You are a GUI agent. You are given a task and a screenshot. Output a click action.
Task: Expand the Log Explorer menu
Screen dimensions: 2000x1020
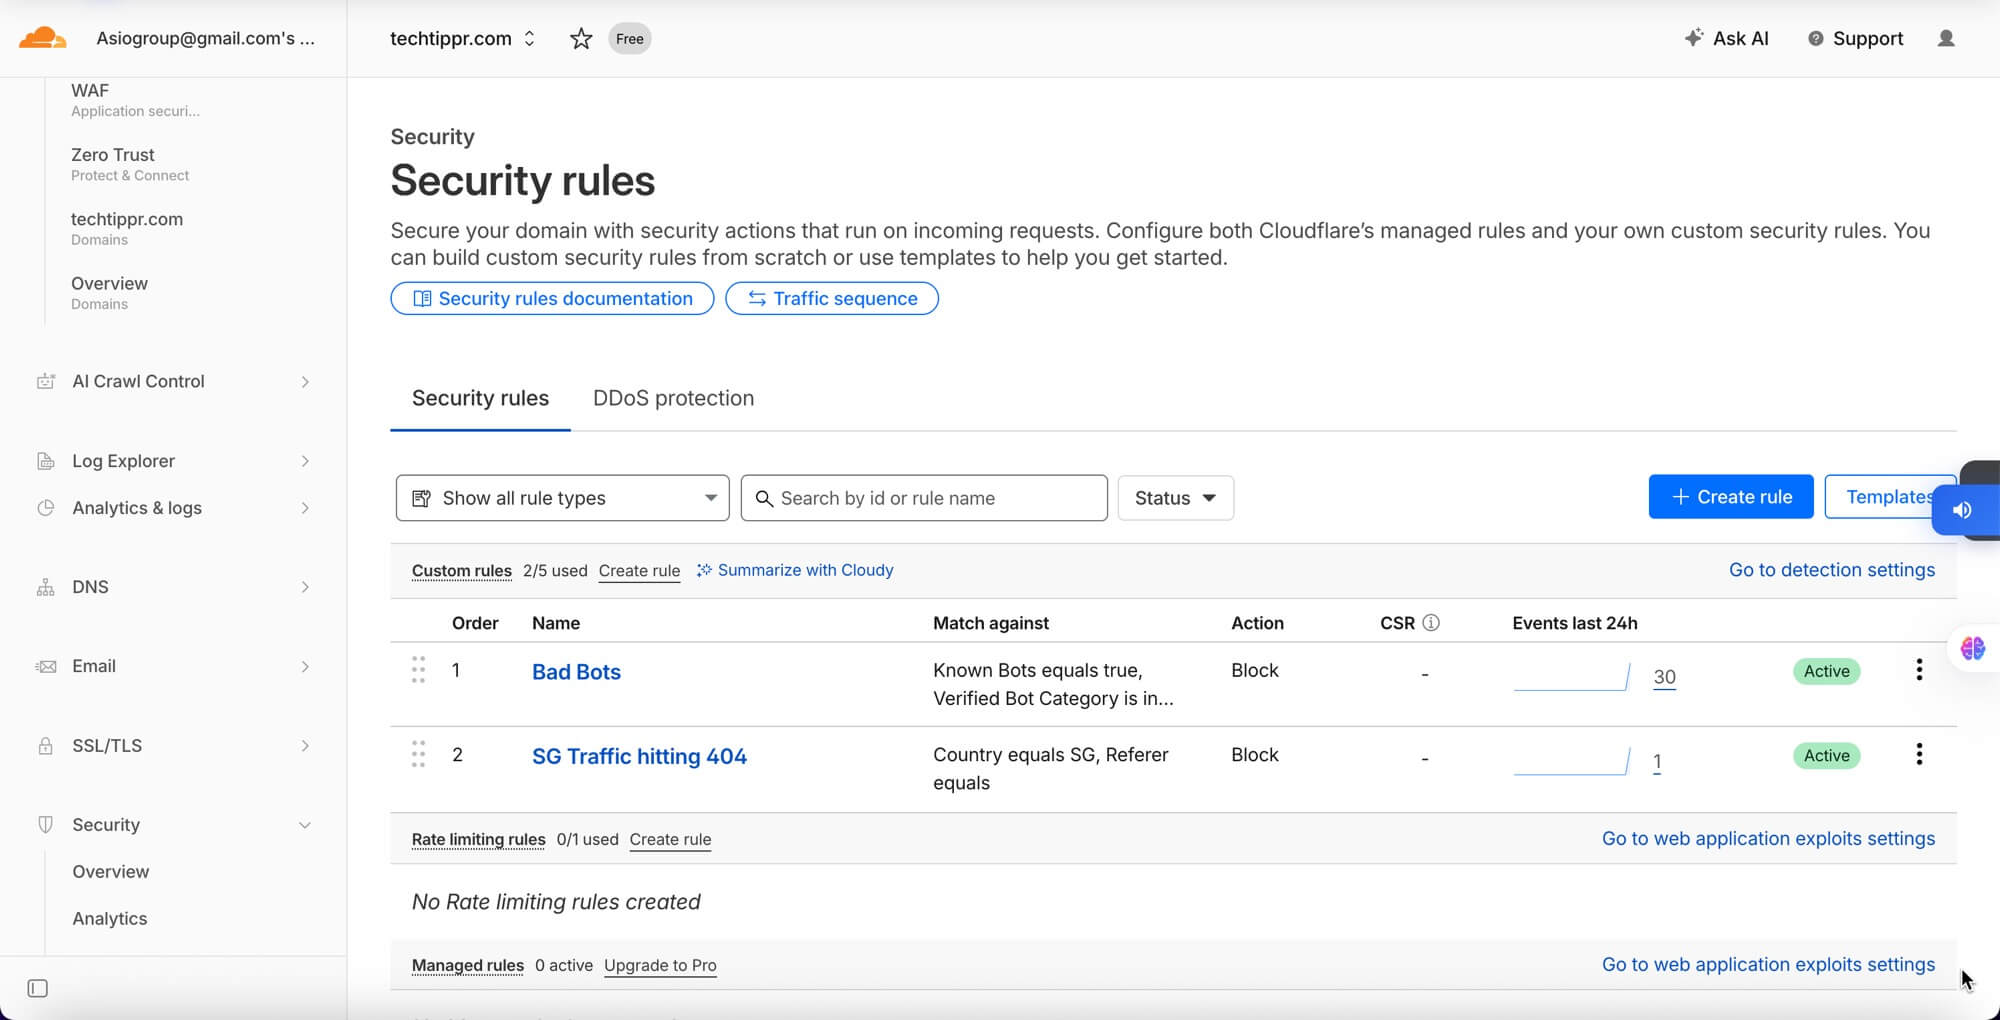pos(305,461)
